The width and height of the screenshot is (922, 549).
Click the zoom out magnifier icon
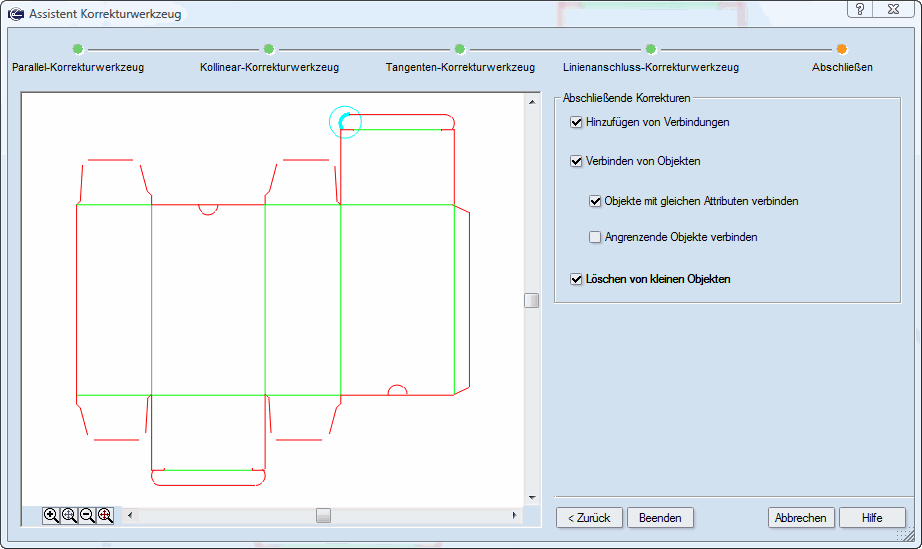[x=87, y=515]
